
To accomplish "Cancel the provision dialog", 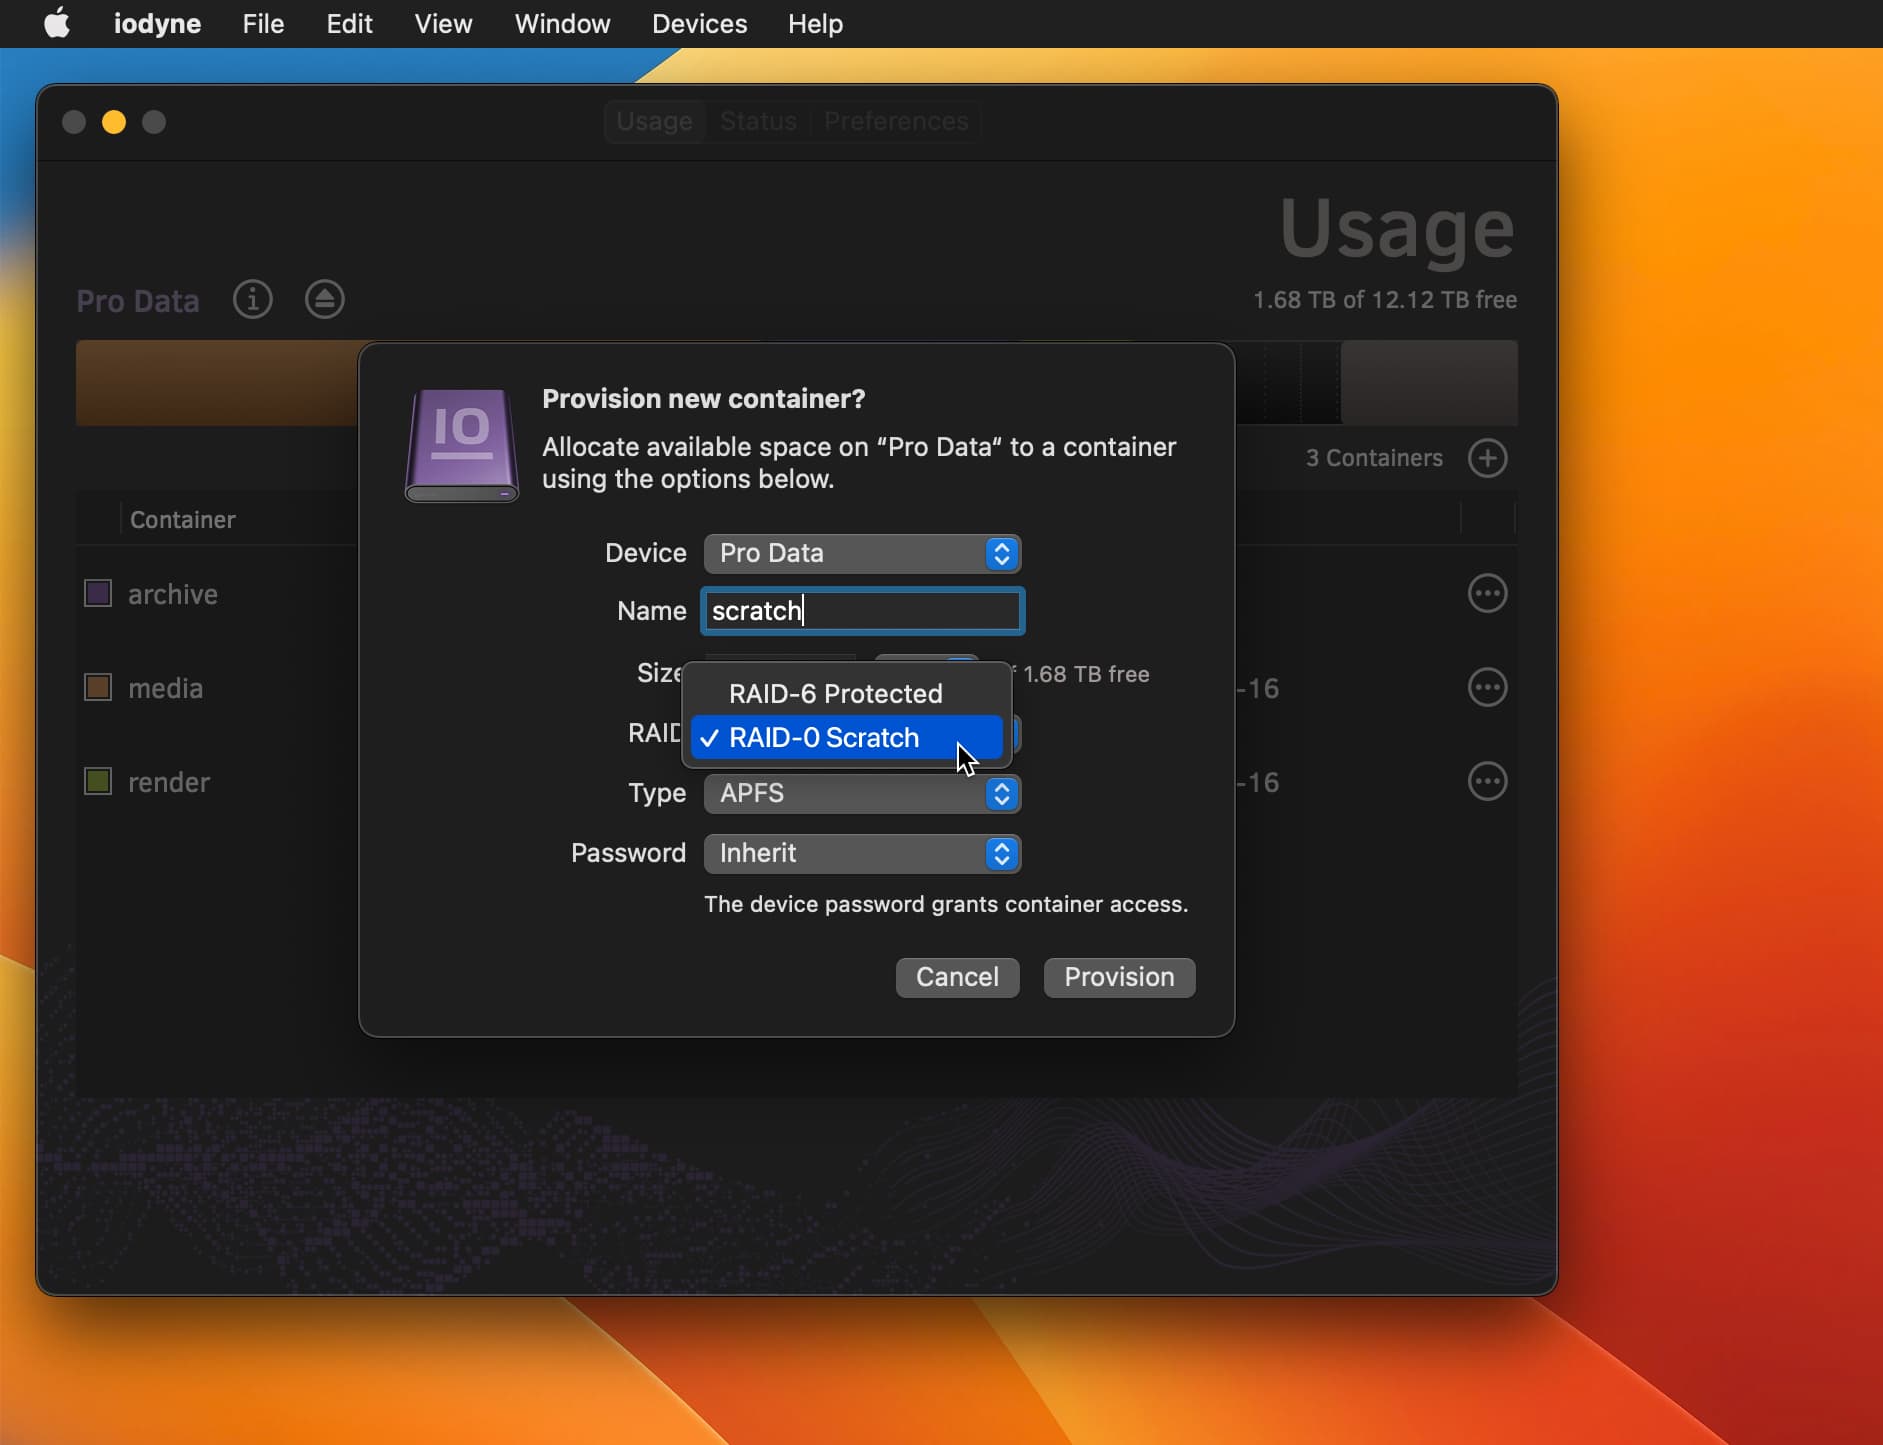I will point(957,977).
